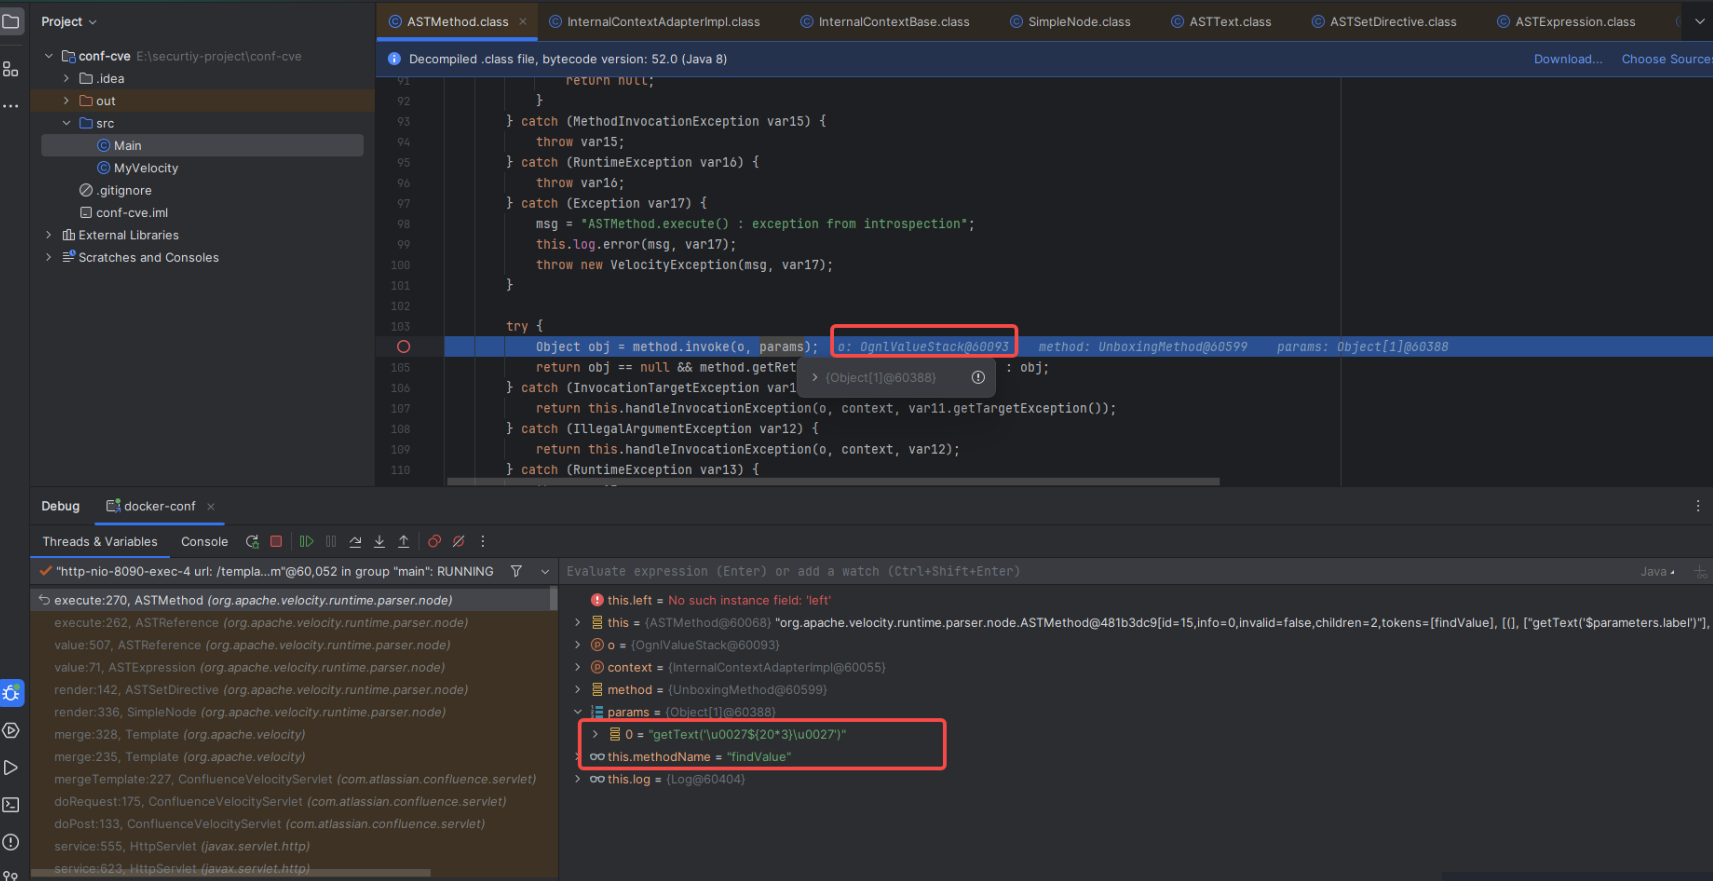This screenshot has height=881, width=1713.
Task: Open the View Breakpoints dialog icon
Action: 434,541
